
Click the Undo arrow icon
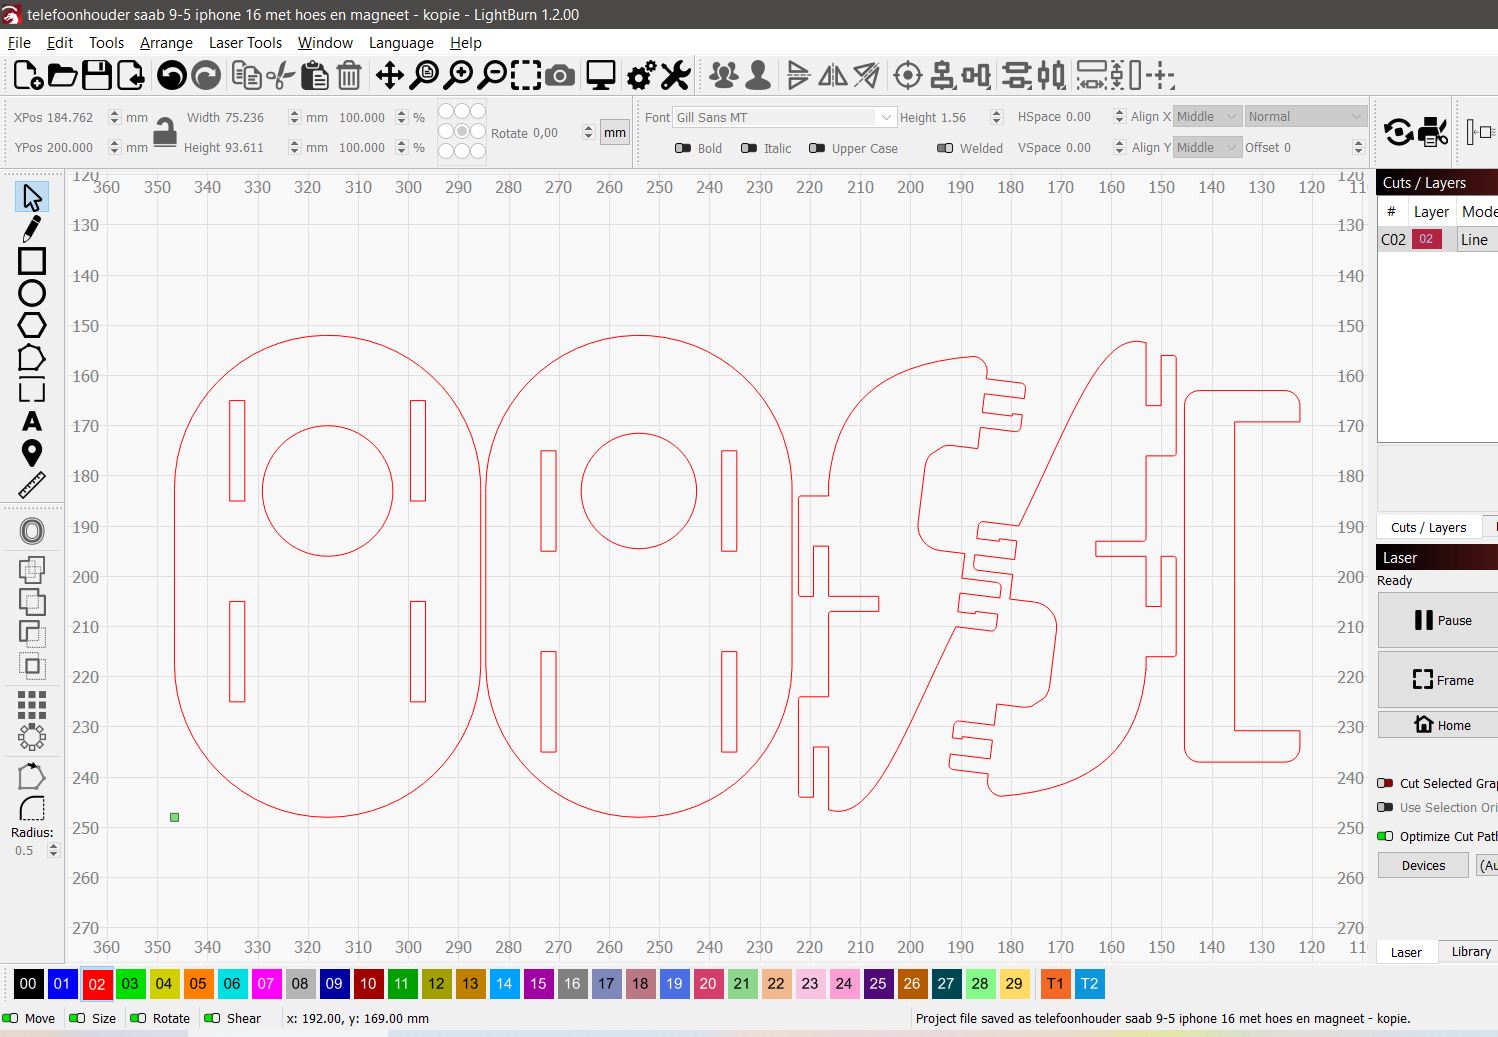(x=172, y=75)
